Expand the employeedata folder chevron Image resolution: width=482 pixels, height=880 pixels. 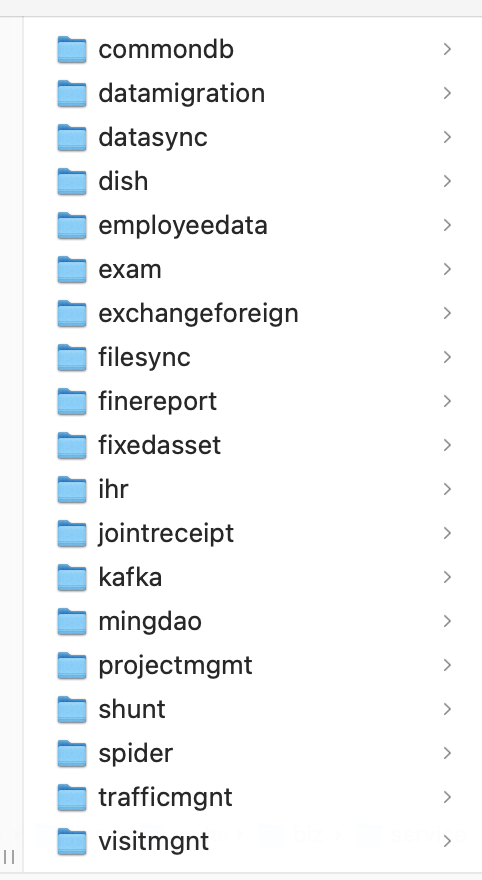(x=447, y=226)
